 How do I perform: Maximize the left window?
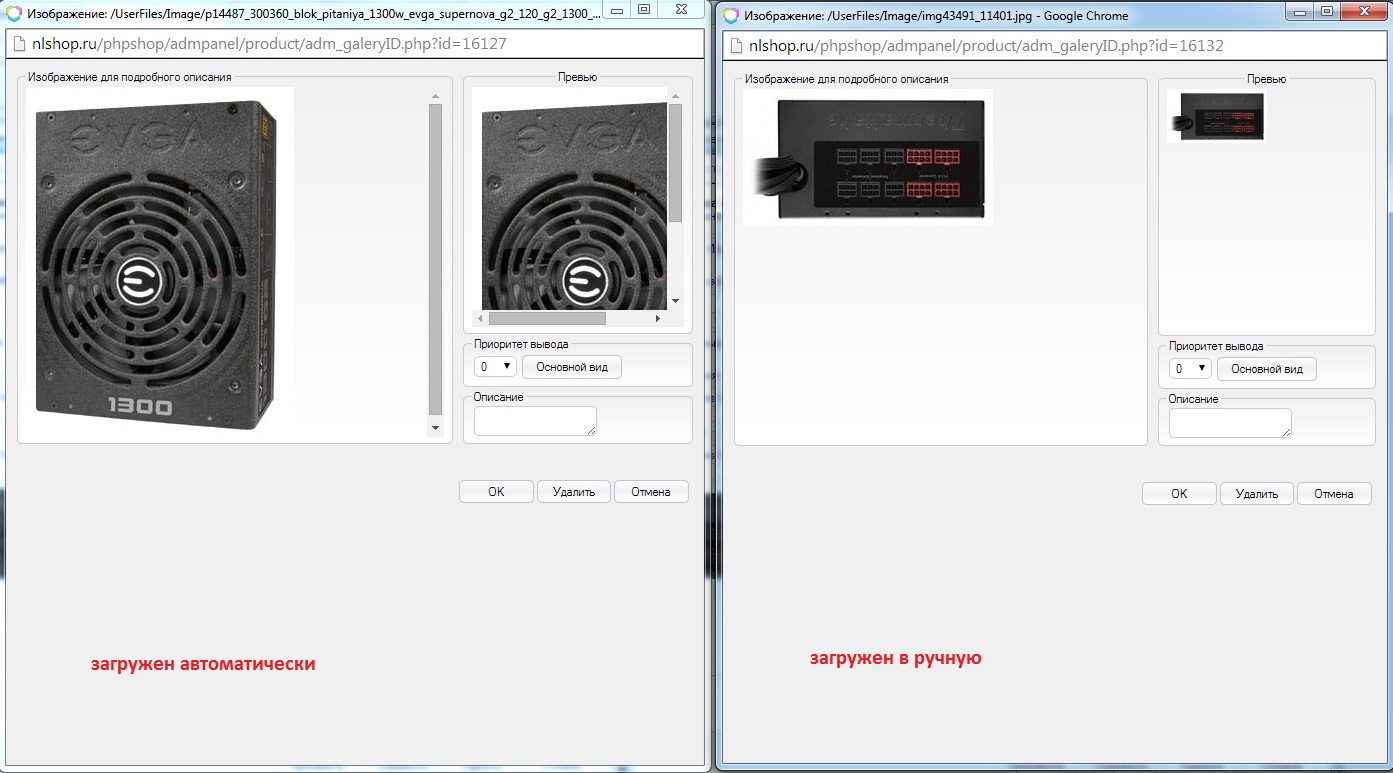tap(644, 10)
